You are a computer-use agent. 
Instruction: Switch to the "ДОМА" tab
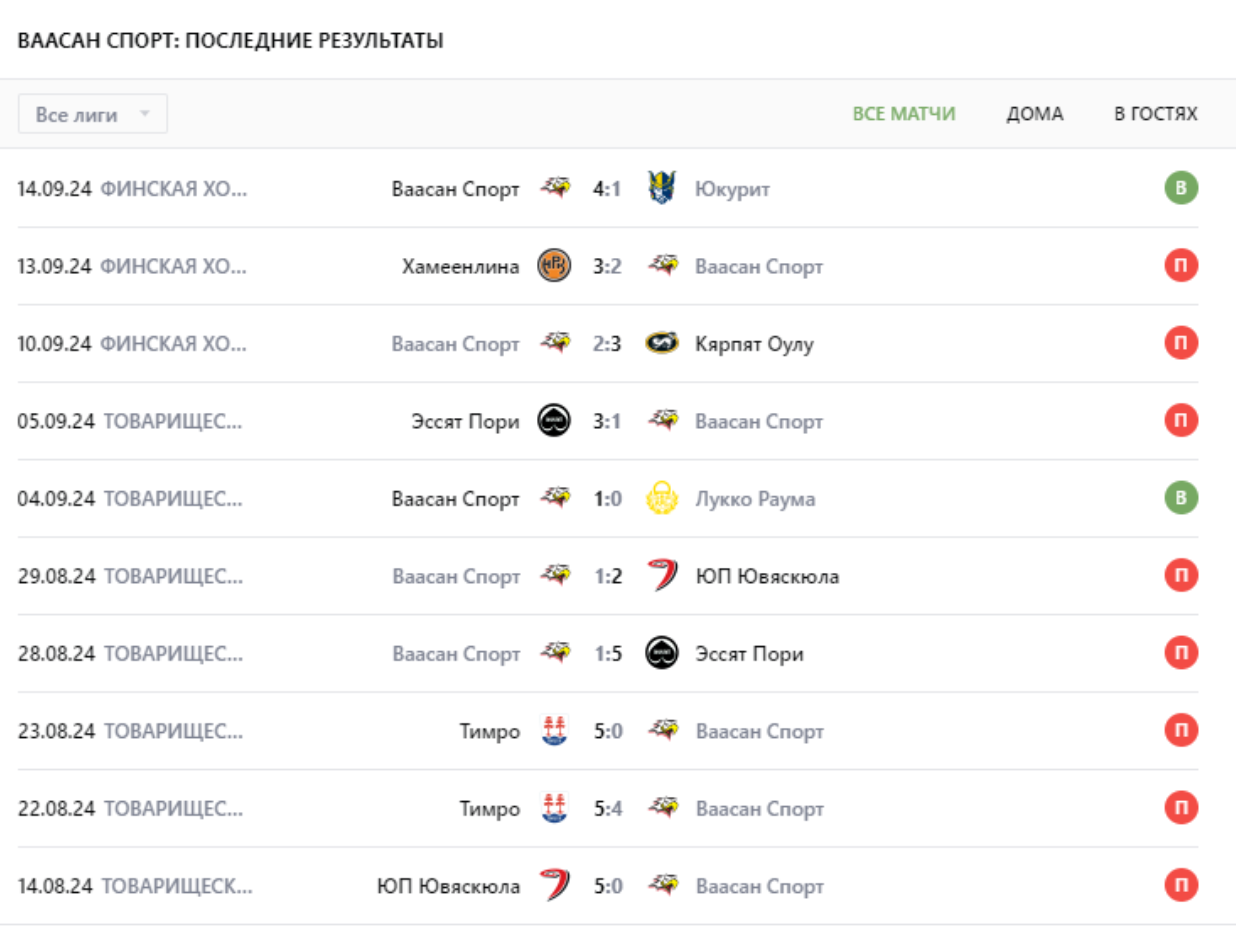(1034, 114)
